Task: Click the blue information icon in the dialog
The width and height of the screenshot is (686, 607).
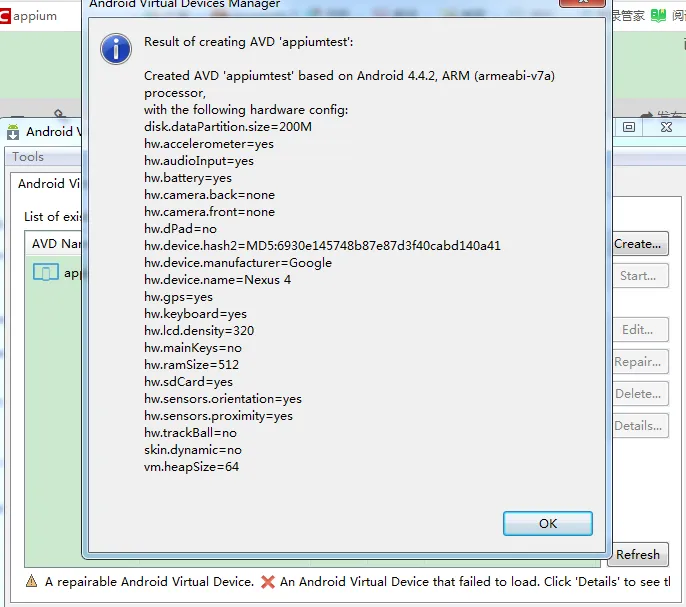Action: coord(116,49)
